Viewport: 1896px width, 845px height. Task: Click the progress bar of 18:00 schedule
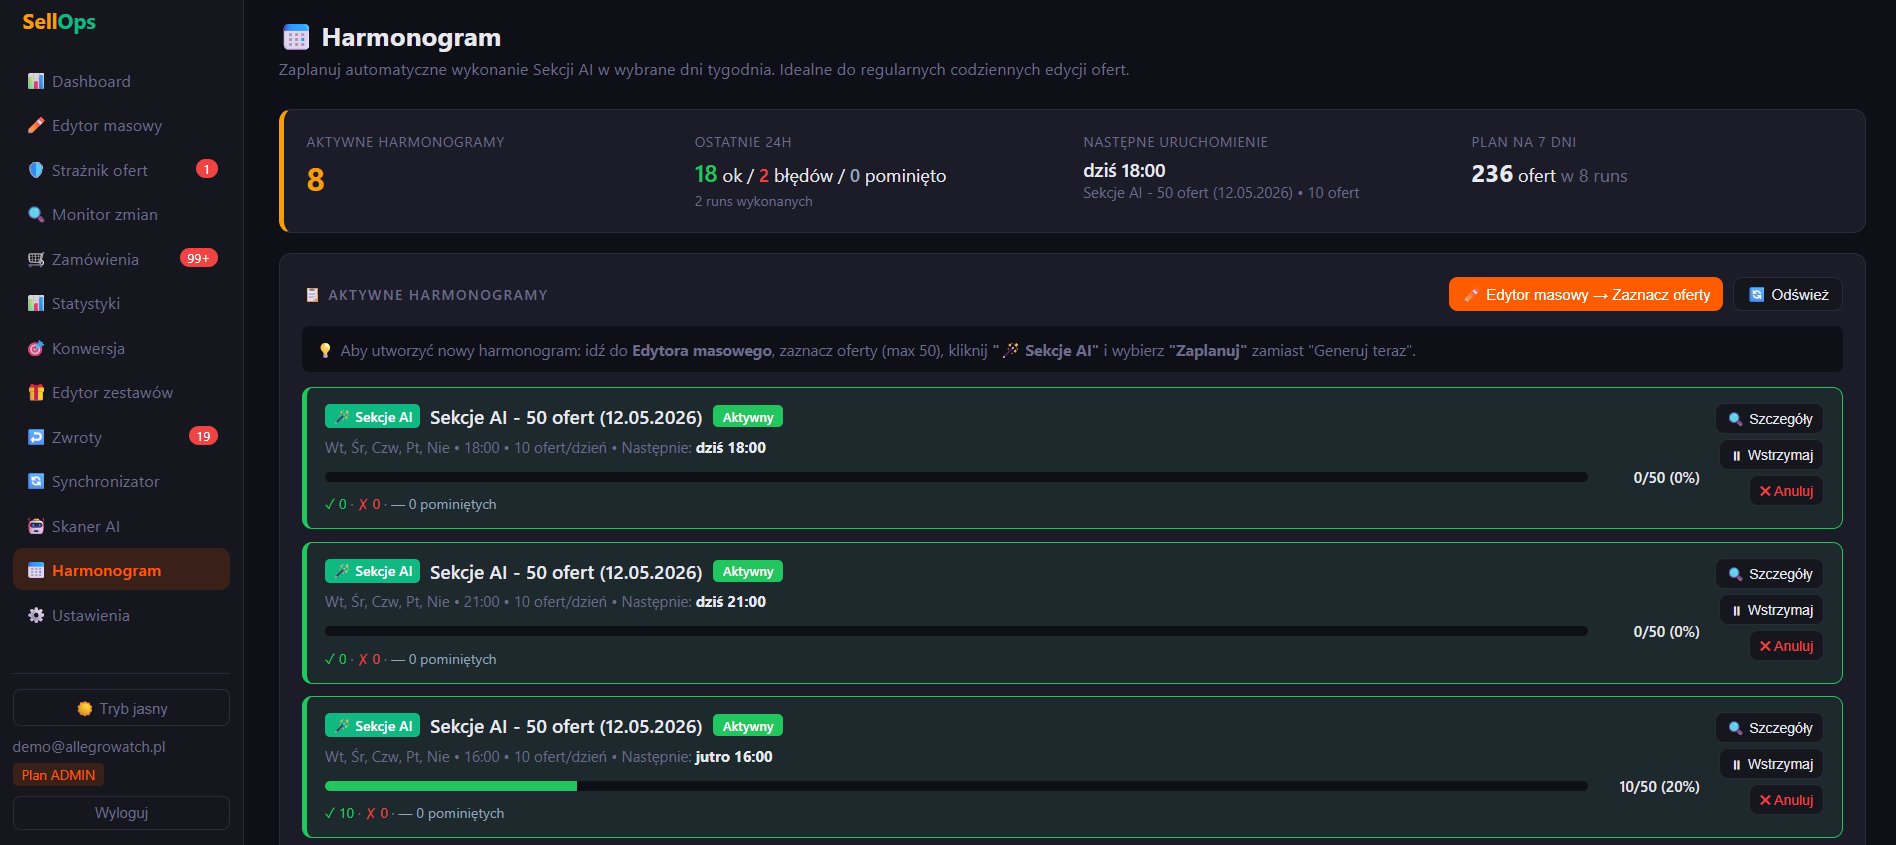(x=956, y=477)
